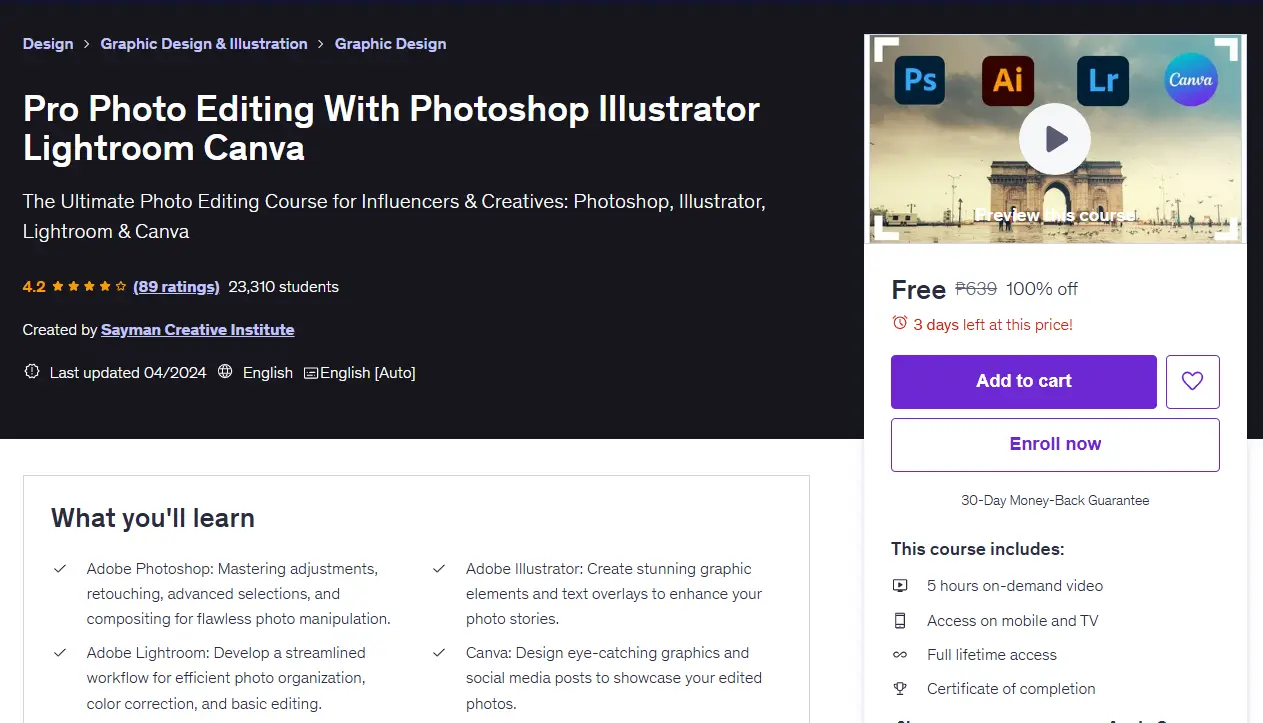1263x723 pixels.
Task: Click checkmark beside Adobe Illustrator item
Action: click(439, 568)
